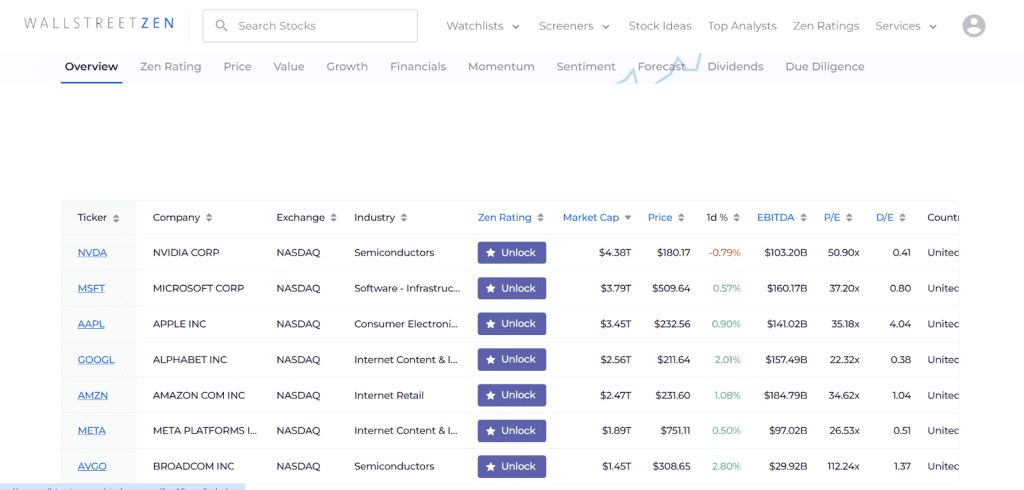Click the Zen Rating column header
Viewport: 1024px width, 490px height.
click(x=504, y=218)
